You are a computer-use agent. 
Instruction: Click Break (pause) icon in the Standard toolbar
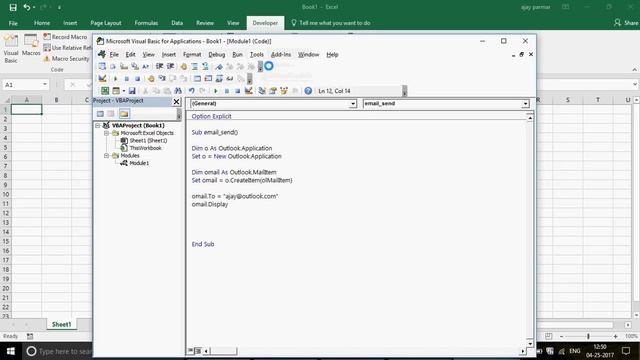(x=227, y=91)
